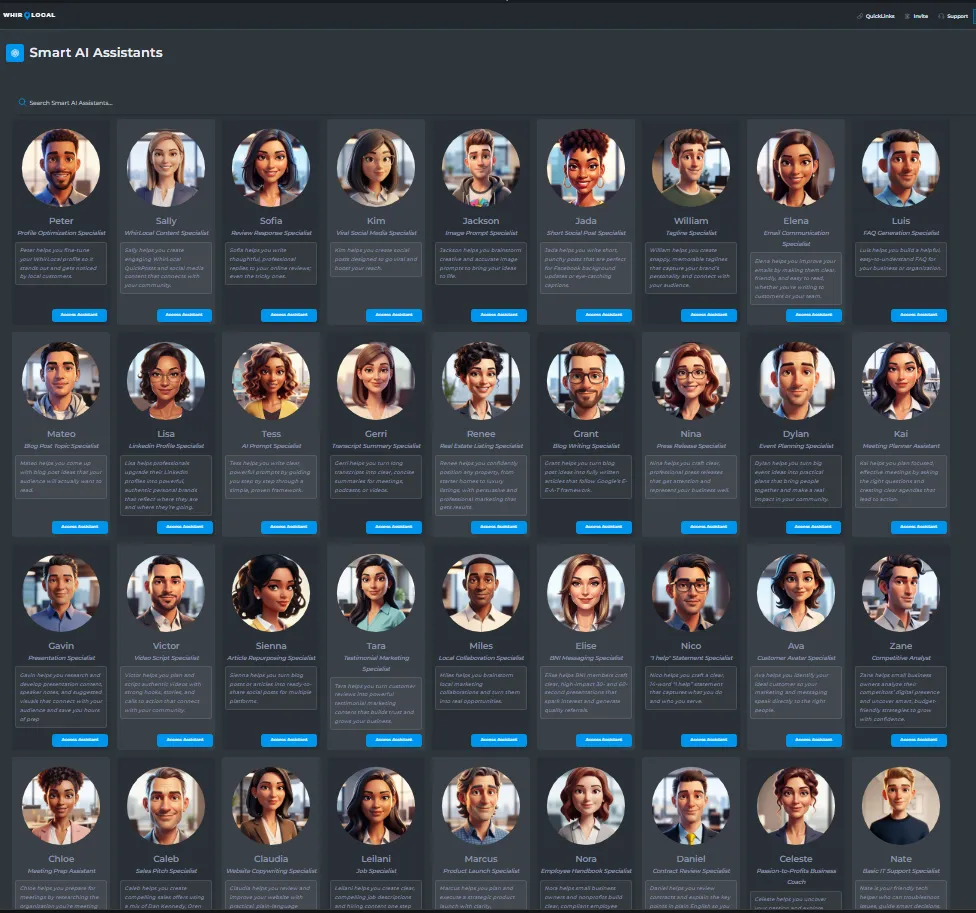
Task: Open Elena's avatar image
Action: click(796, 168)
